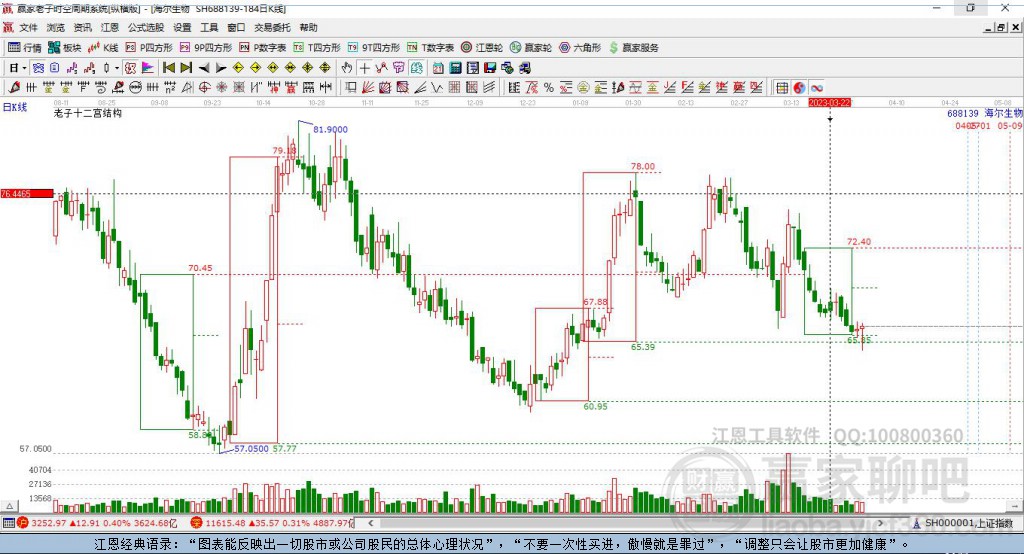Select the protractor angle tool

(x=187, y=88)
